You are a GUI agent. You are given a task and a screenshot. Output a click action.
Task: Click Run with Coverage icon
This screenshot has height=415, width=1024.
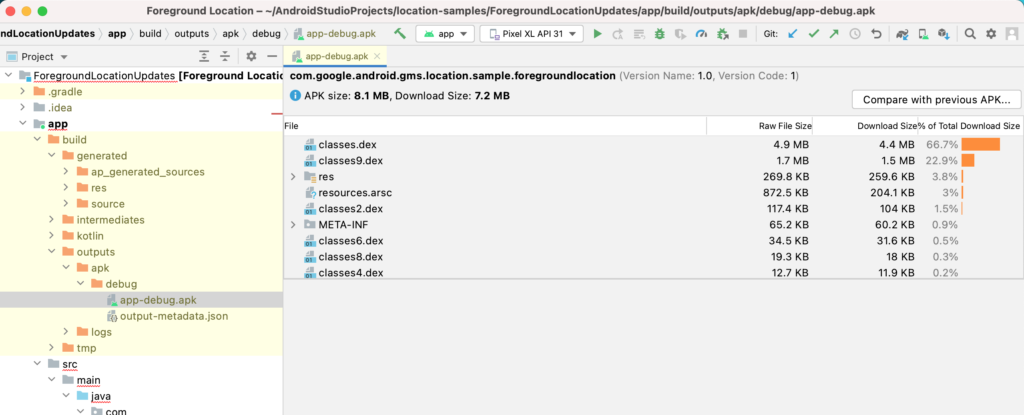click(680, 34)
